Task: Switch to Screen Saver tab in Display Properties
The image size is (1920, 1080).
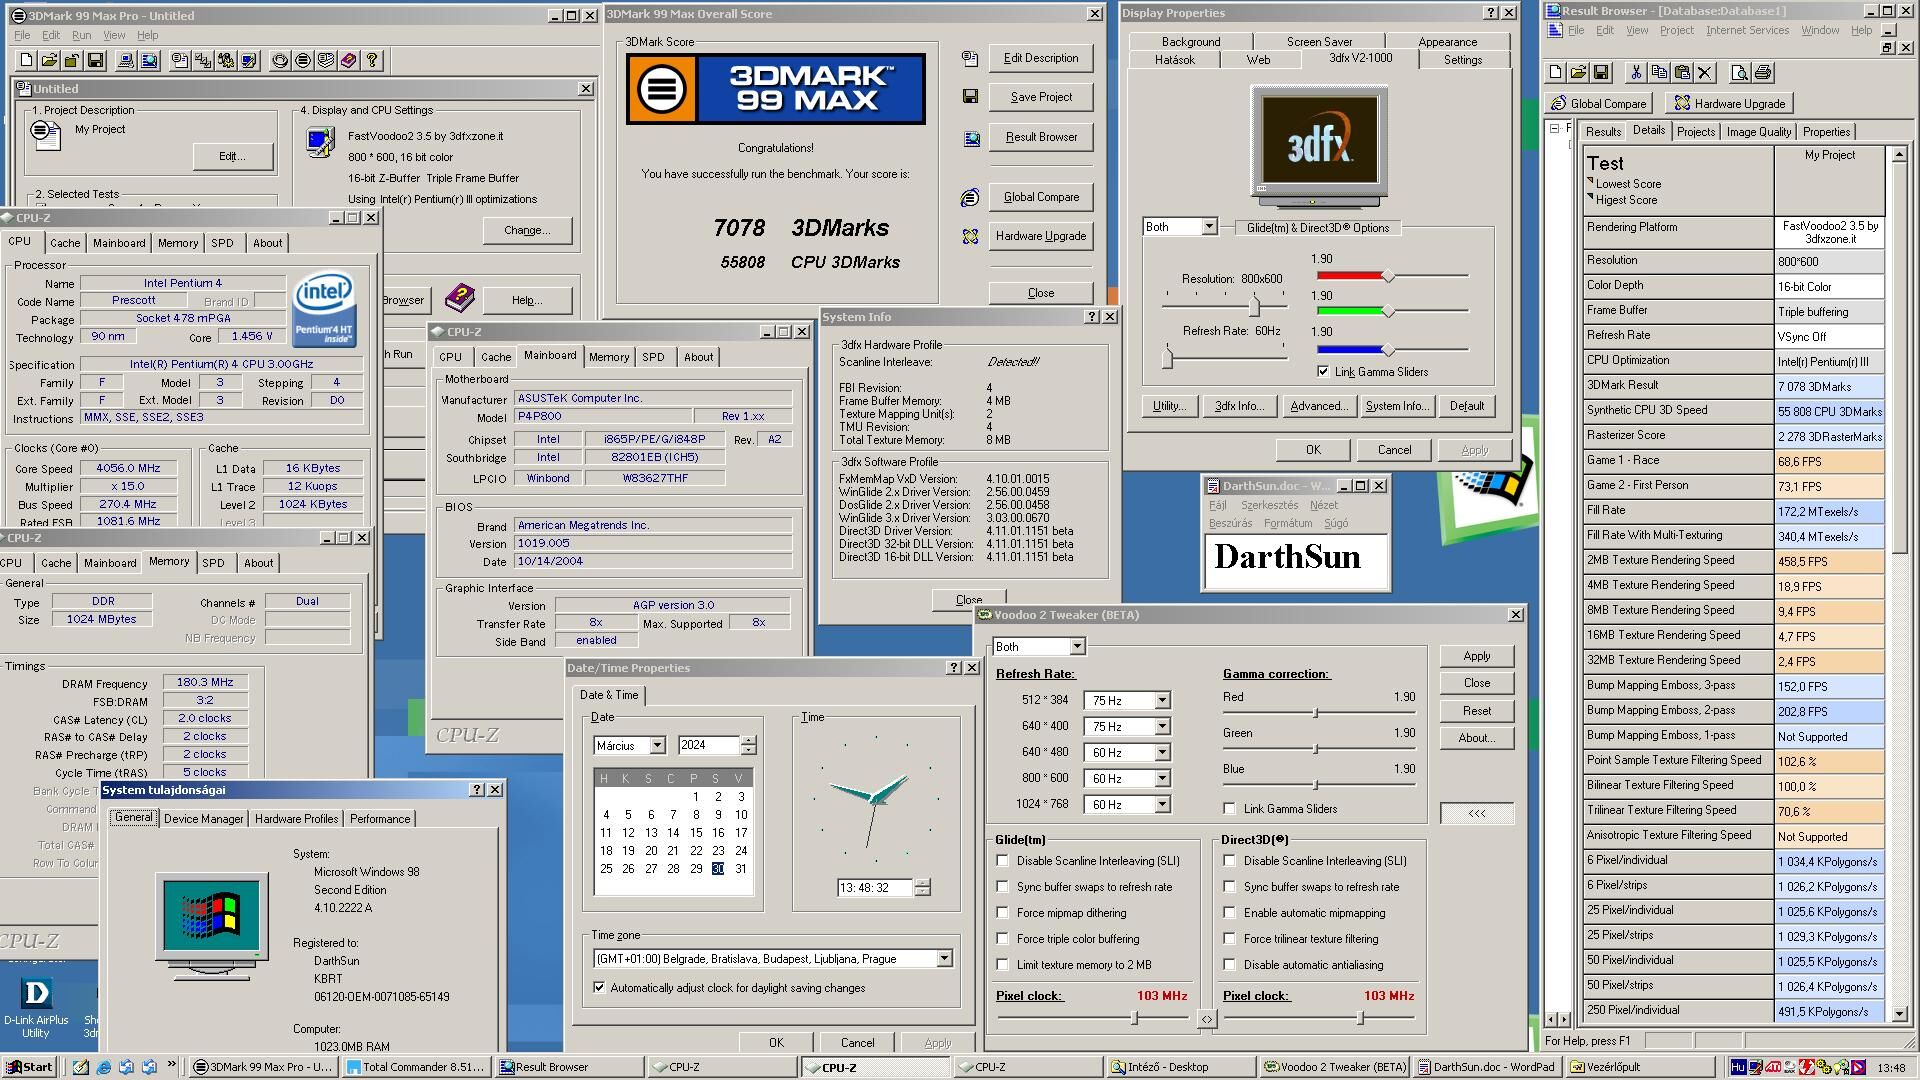Action: click(x=1319, y=42)
